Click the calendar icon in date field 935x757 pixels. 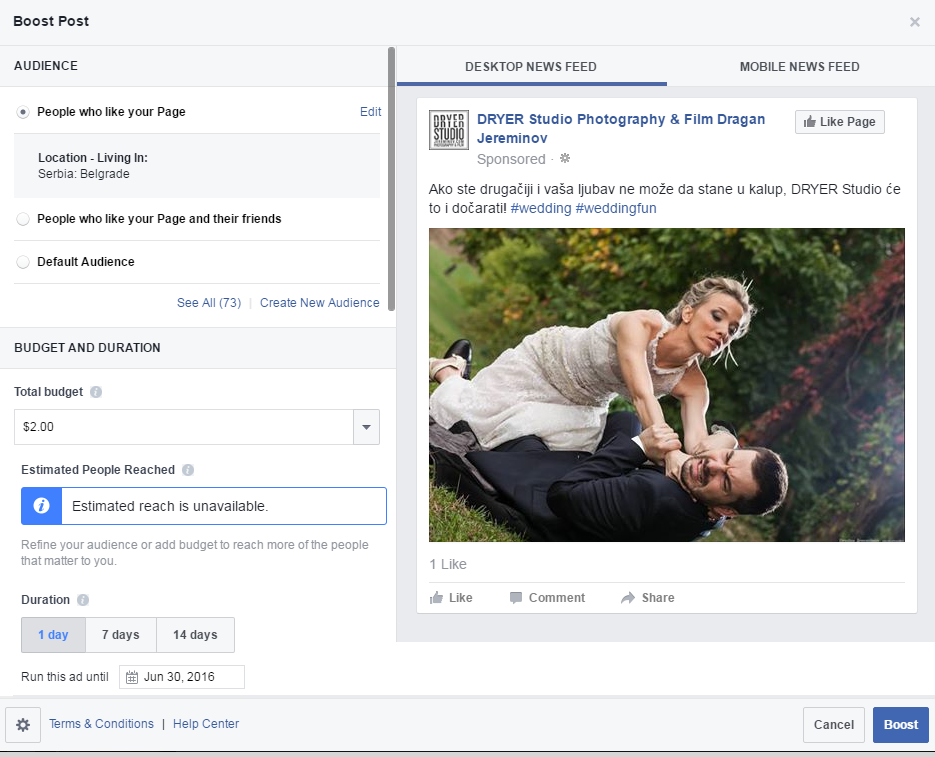coord(132,677)
